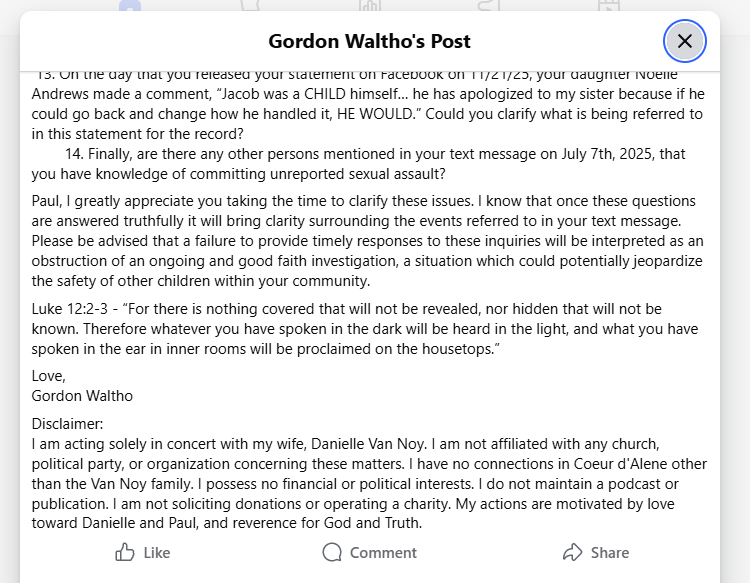750x583 pixels.
Task: Click the megaphone icon in top navigation
Action: click(489, 6)
